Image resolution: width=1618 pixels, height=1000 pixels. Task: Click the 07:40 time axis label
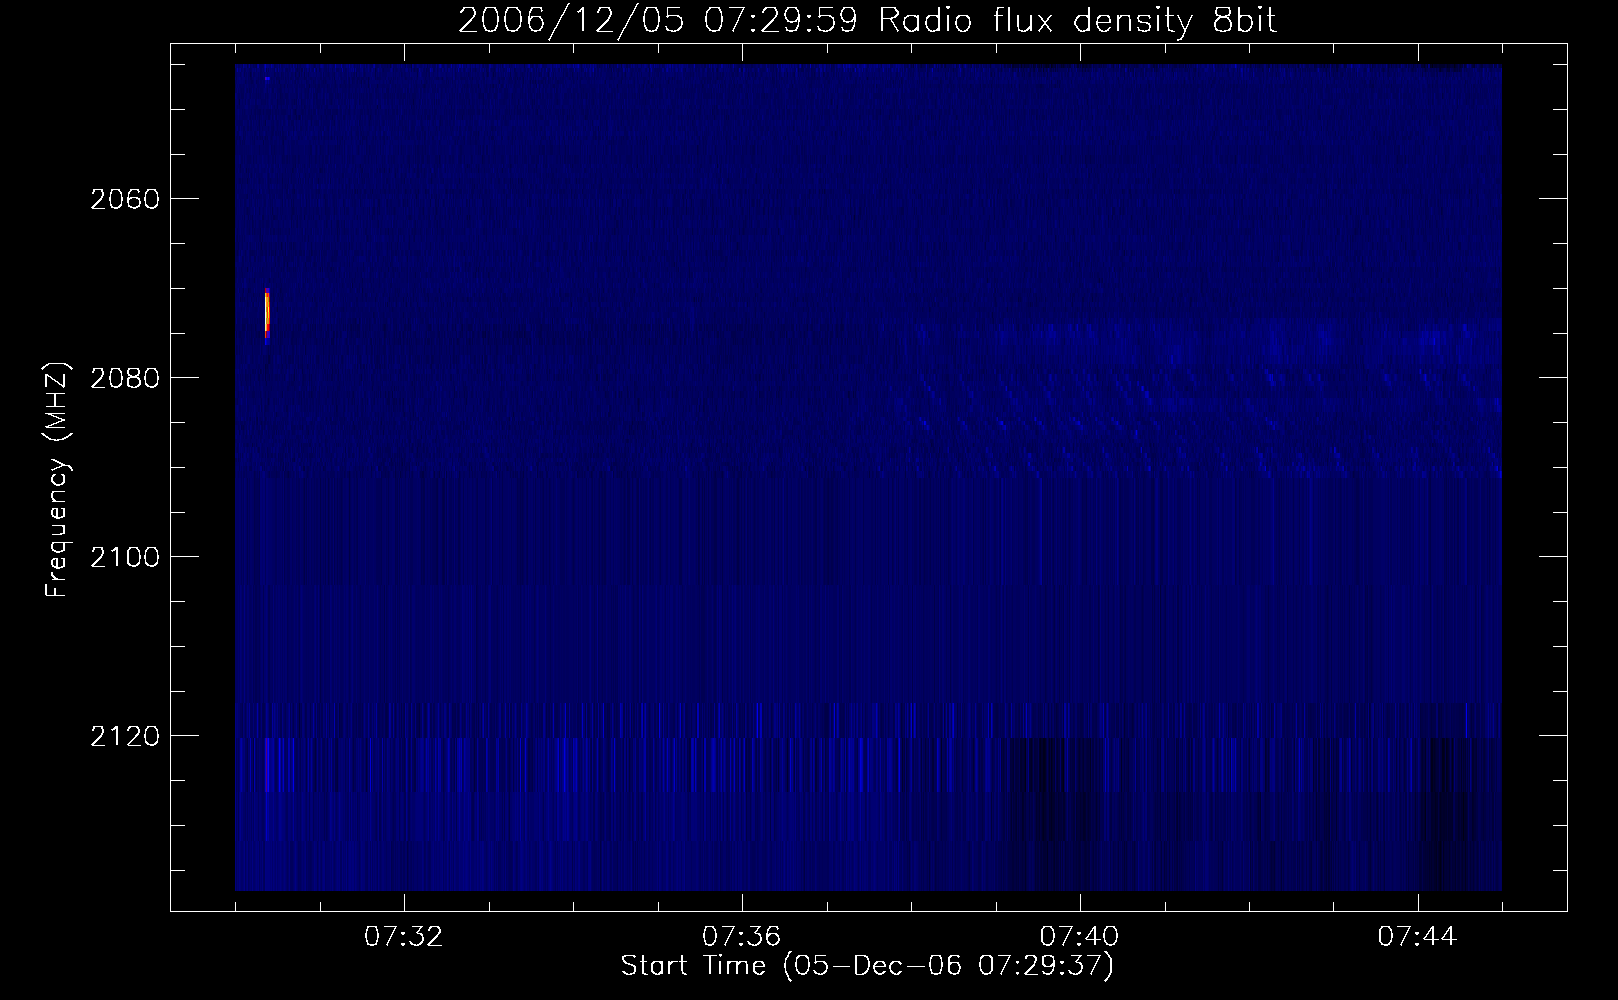click(x=1080, y=937)
